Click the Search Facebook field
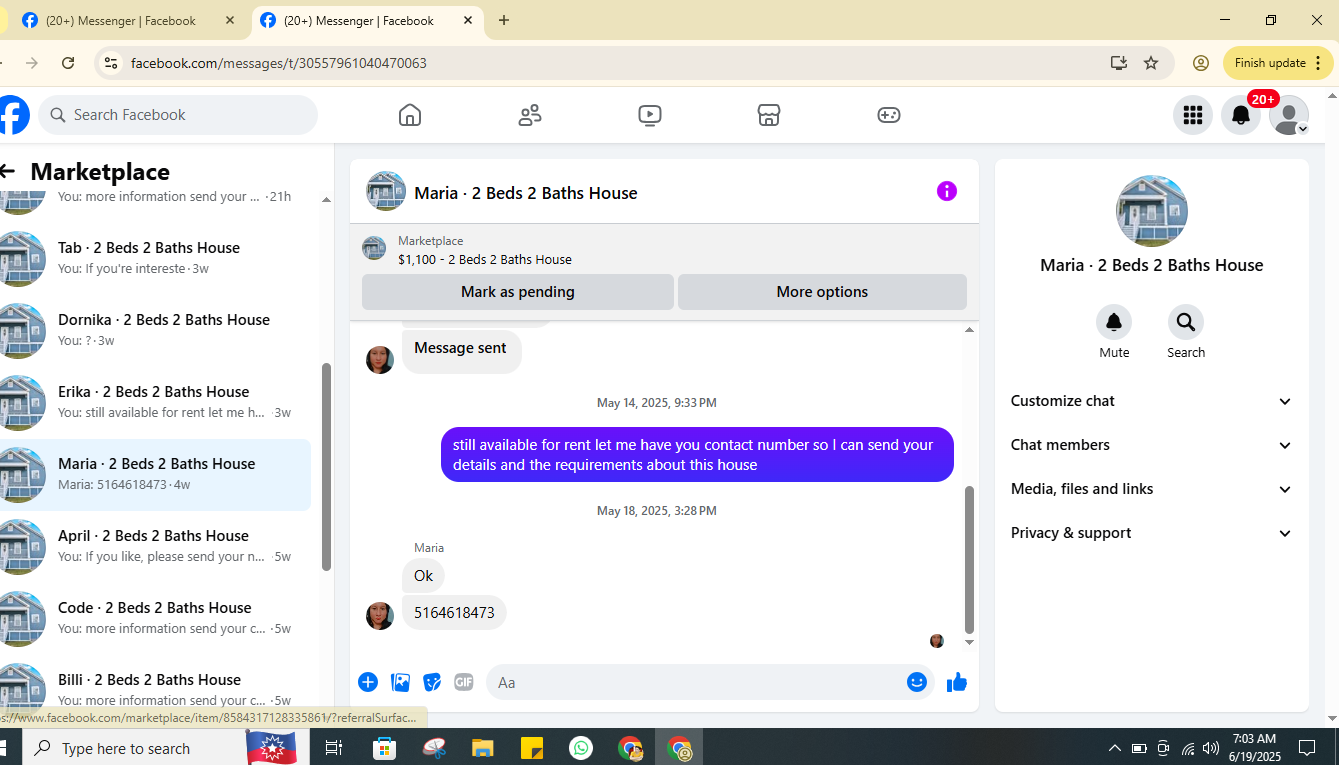The image size is (1339, 765). coord(178,115)
